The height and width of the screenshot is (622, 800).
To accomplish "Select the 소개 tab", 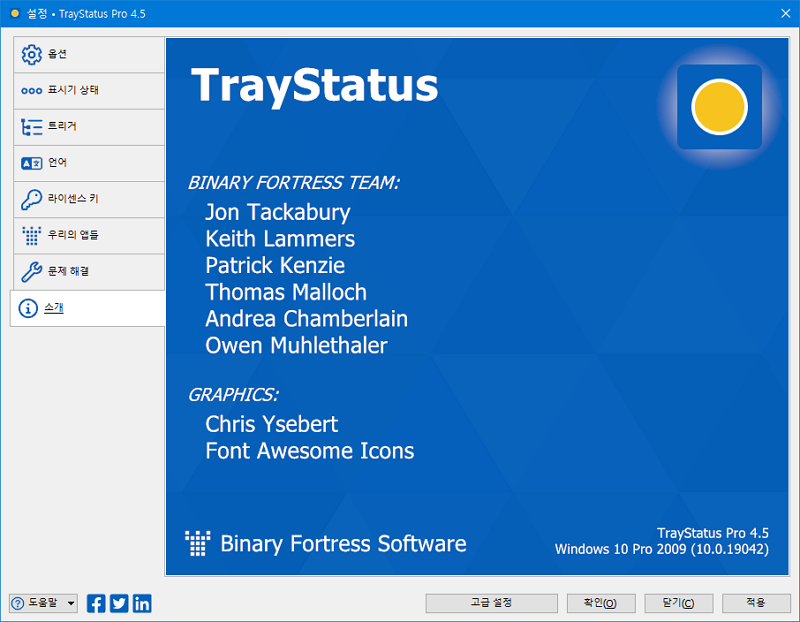I will pyautogui.click(x=87, y=308).
